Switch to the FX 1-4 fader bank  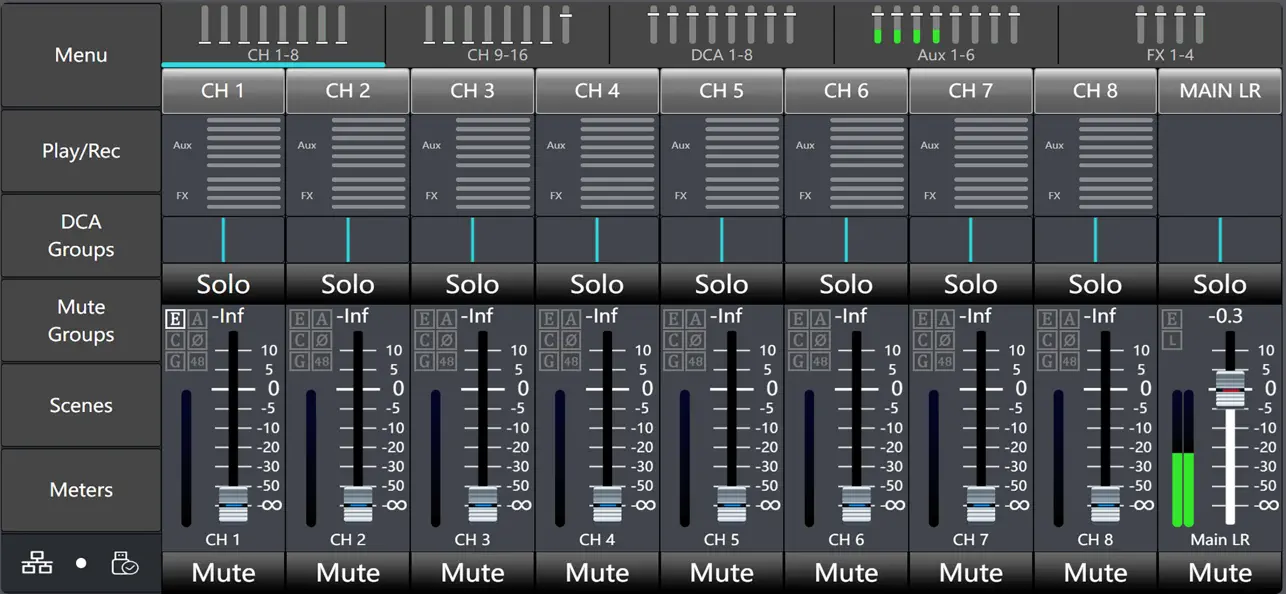pos(1170,33)
